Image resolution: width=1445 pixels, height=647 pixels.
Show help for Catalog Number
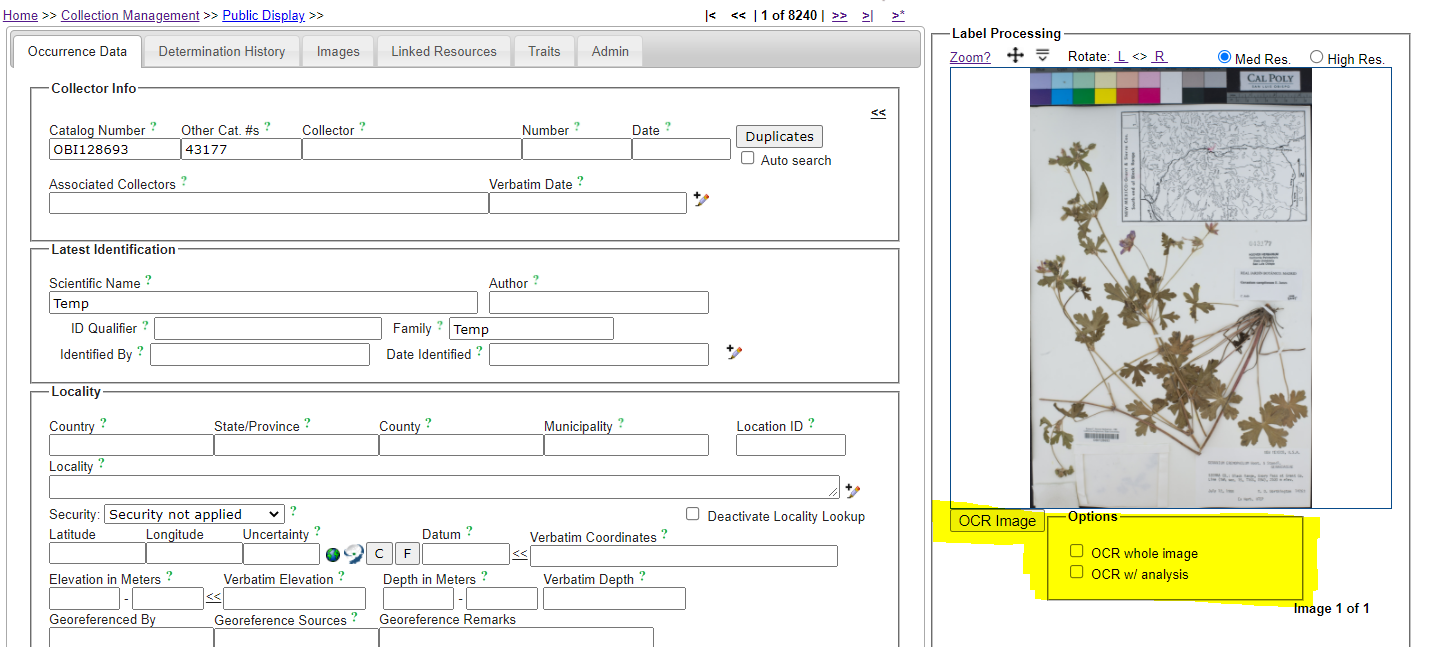point(153,128)
